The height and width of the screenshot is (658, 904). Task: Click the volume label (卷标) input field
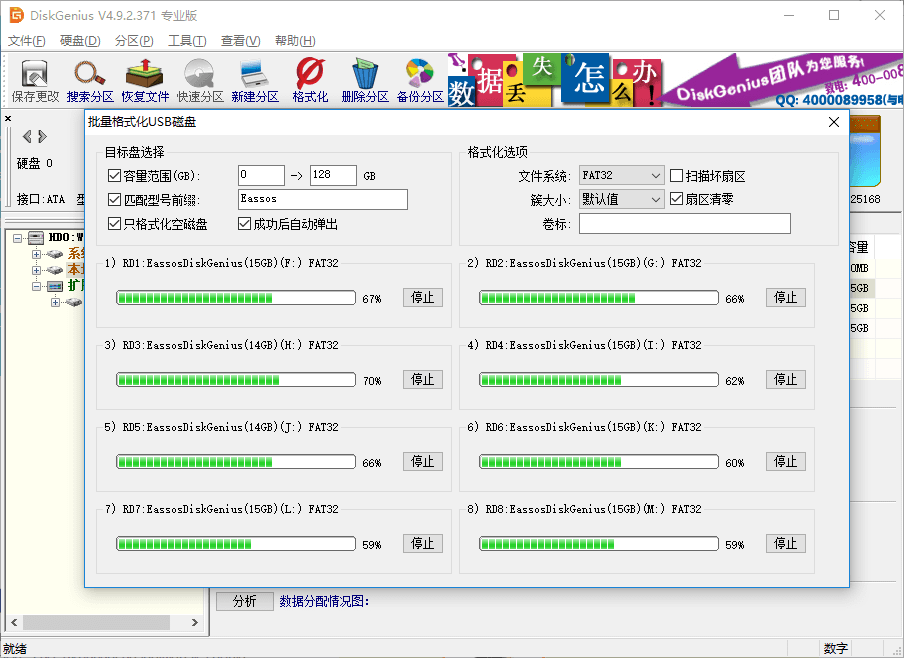pyautogui.click(x=685, y=224)
